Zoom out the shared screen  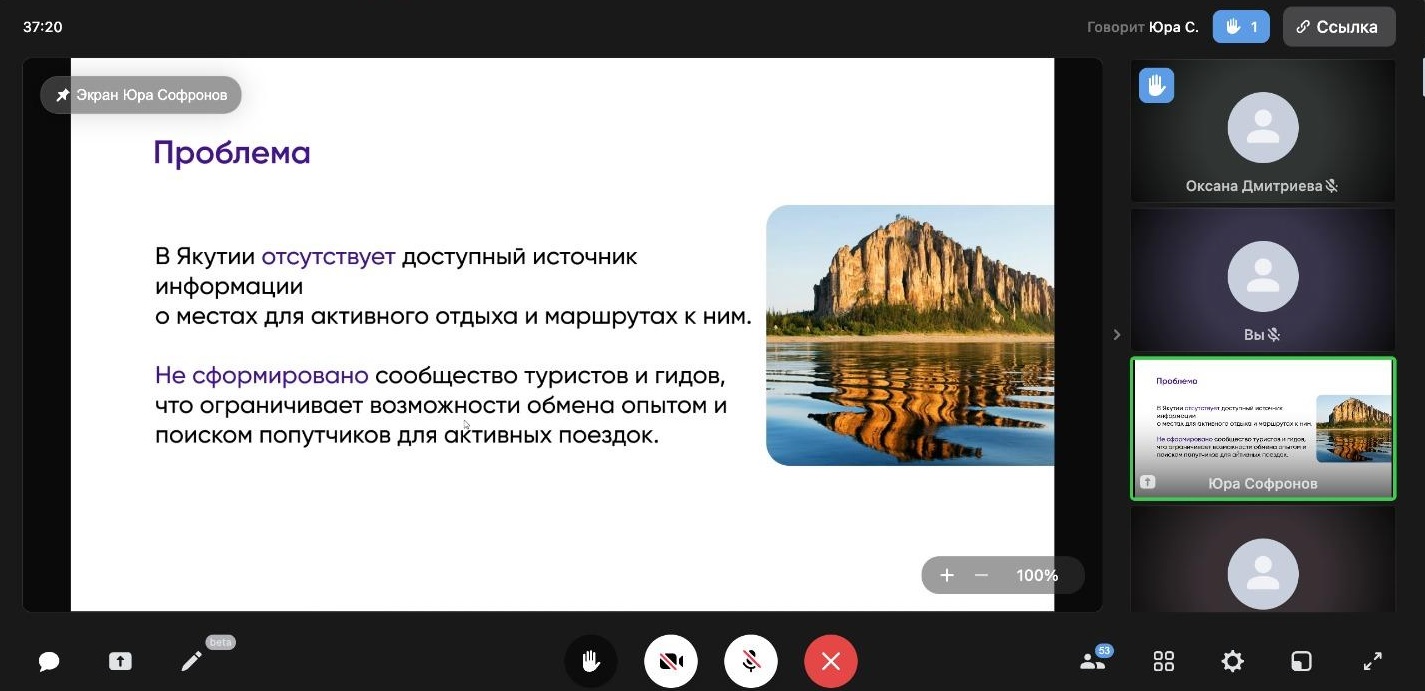[981, 575]
